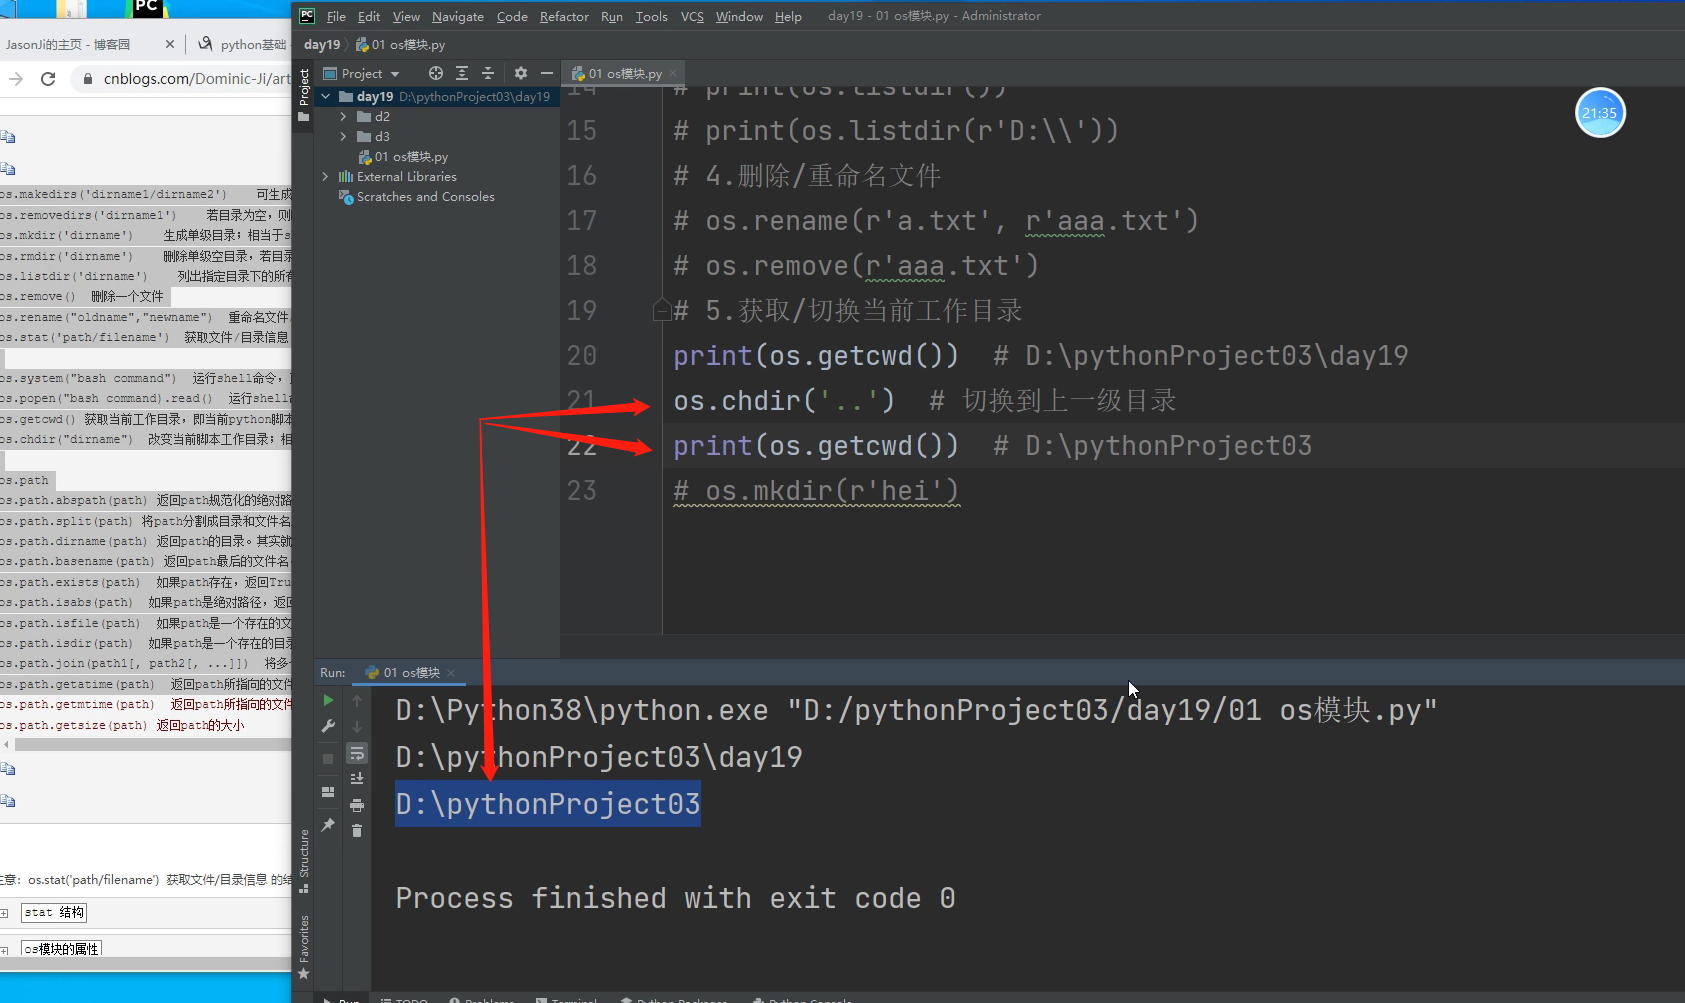Open the Navigate menu

458,17
